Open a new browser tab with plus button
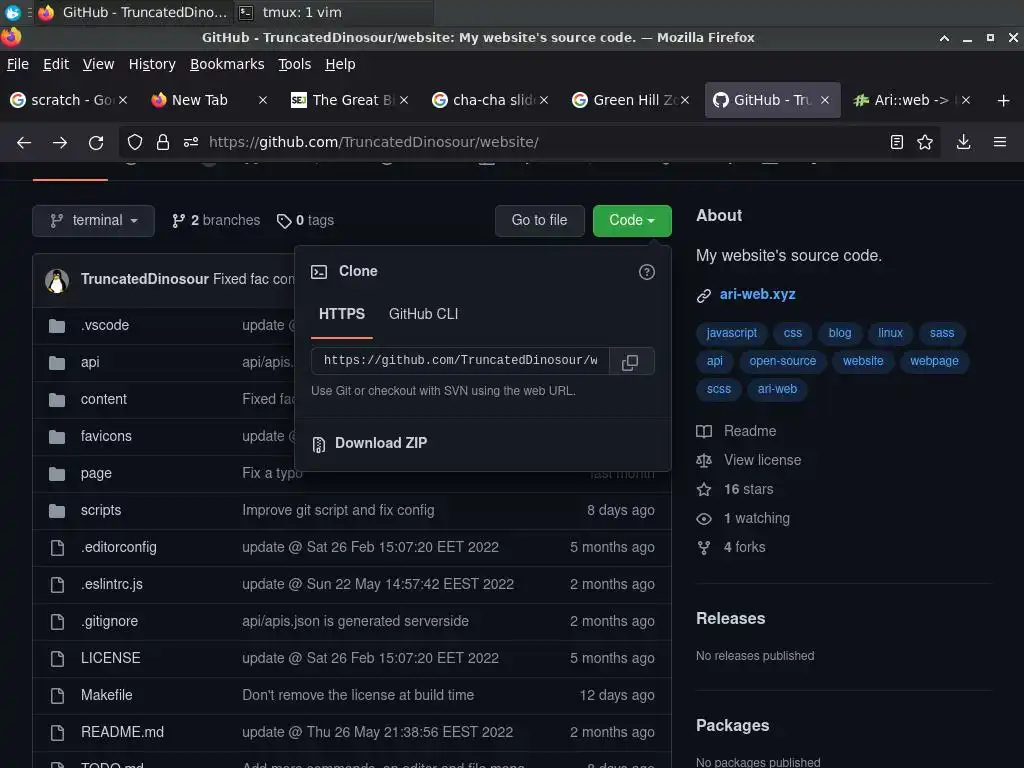The width and height of the screenshot is (1024, 768). tap(1004, 101)
